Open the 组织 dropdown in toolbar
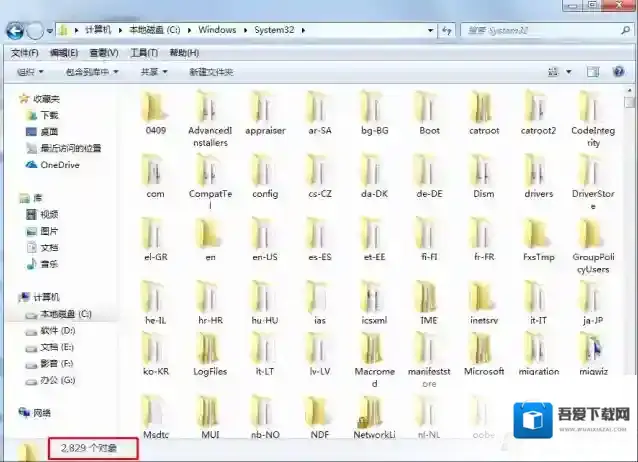The height and width of the screenshot is (462, 638). click(x=30, y=72)
